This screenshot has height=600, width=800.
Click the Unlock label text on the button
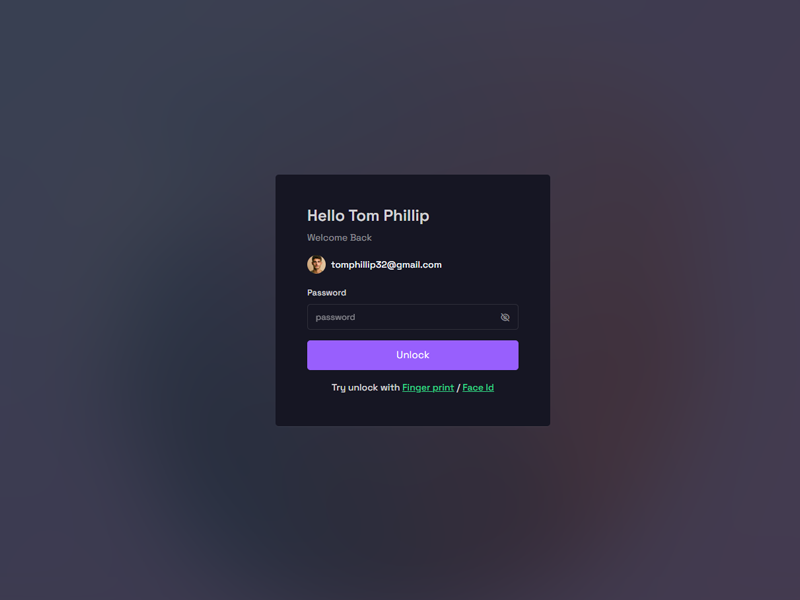[x=413, y=355]
